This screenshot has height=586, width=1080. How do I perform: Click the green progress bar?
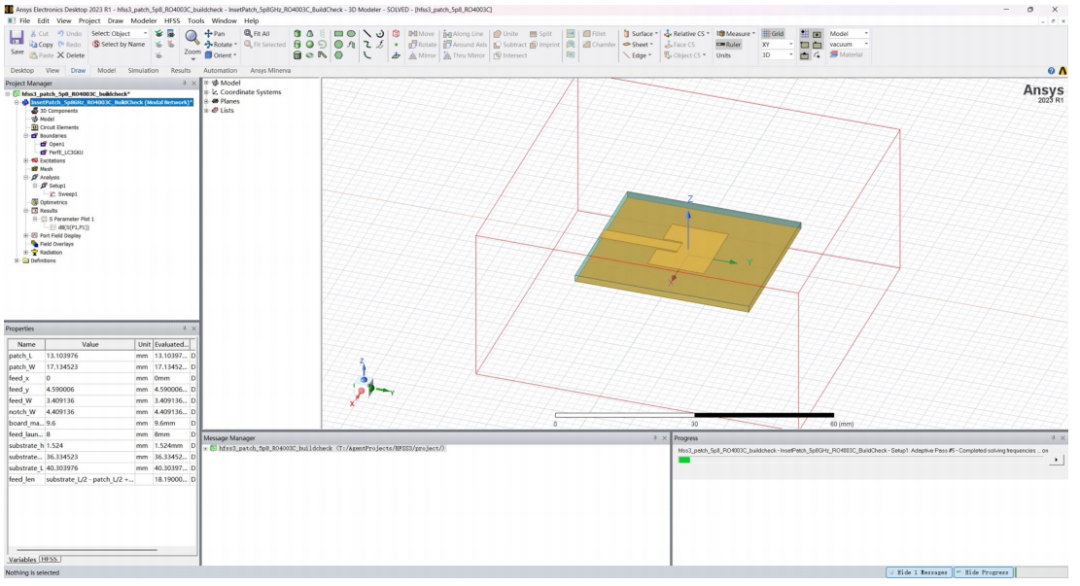(x=685, y=460)
